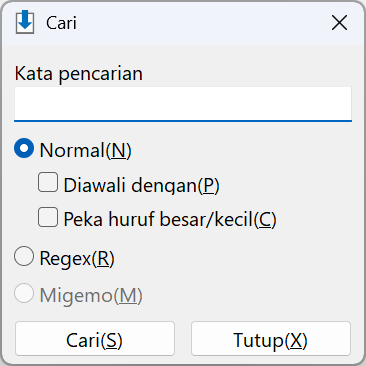366x366 pixels.
Task: Click the Regex(R) option label
Action: click(77, 259)
